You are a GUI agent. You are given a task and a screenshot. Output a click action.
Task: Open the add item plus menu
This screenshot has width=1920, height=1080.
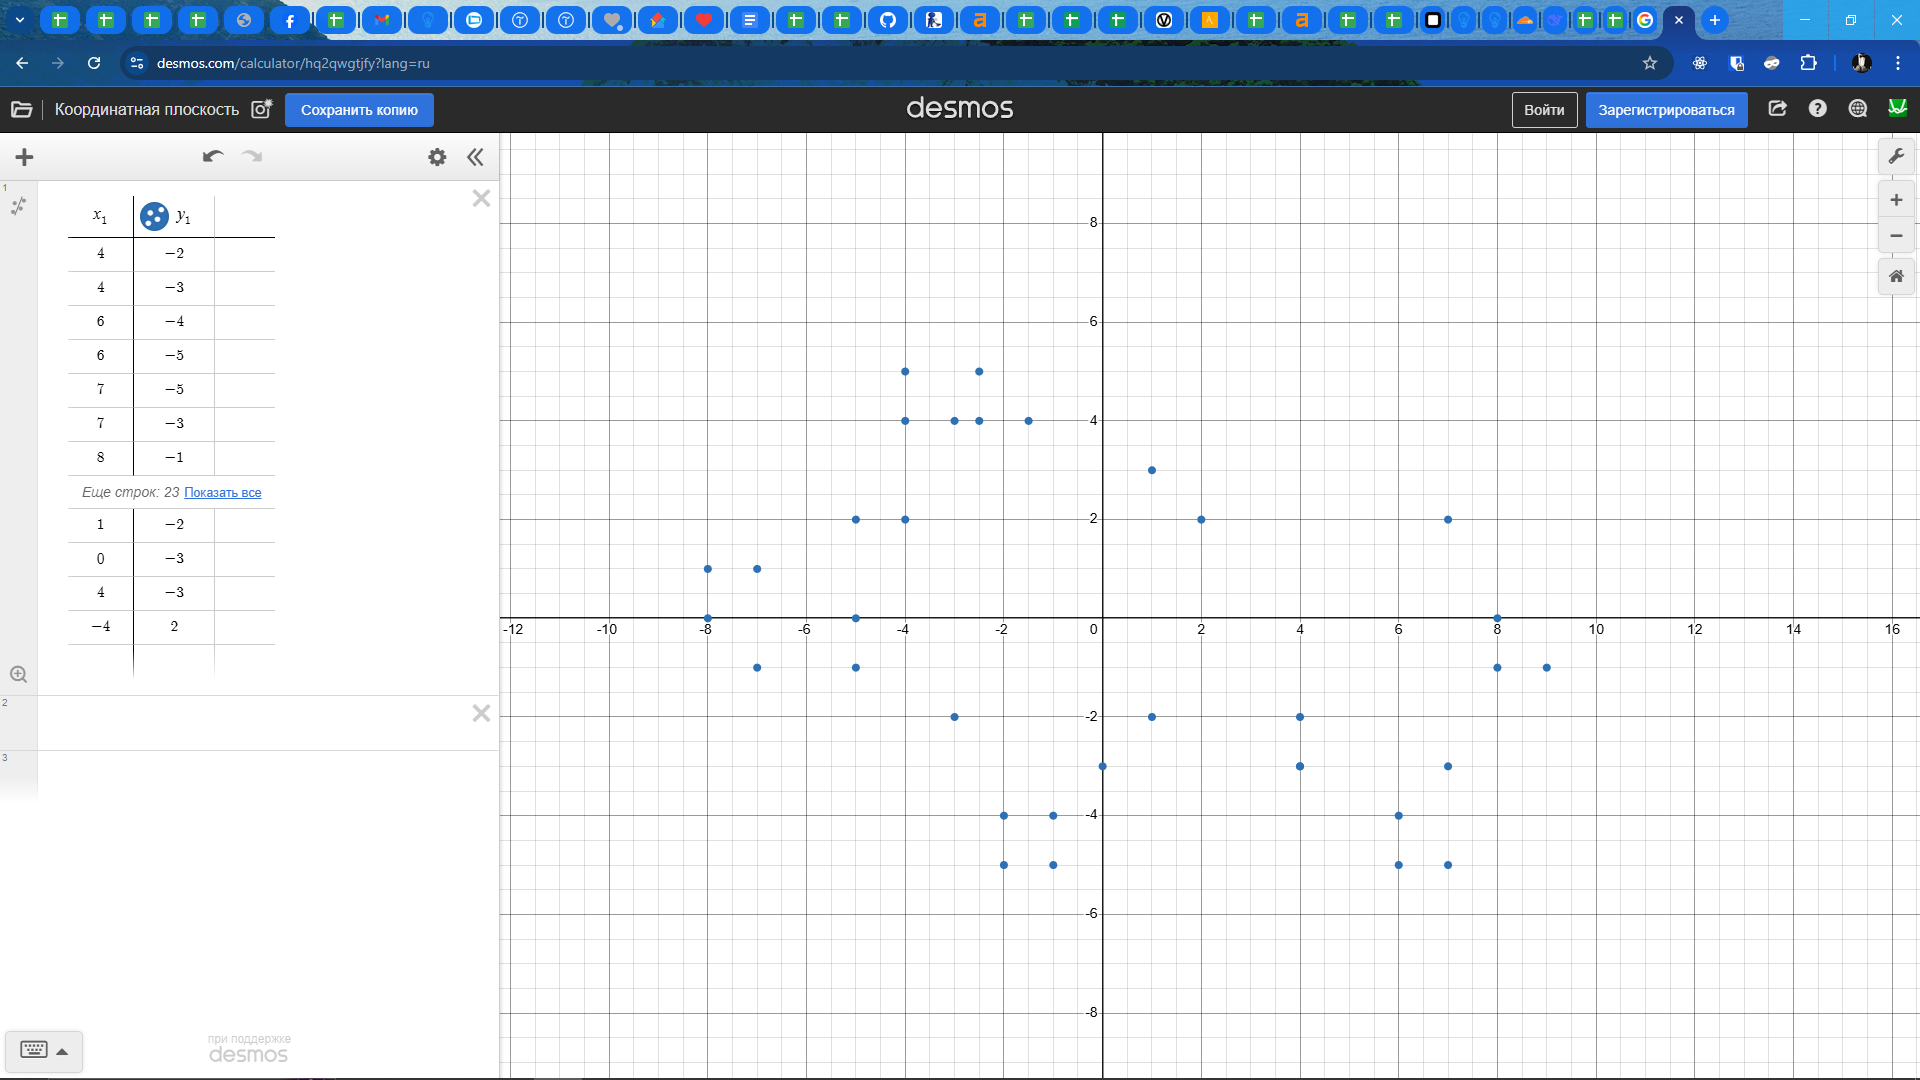[25, 157]
